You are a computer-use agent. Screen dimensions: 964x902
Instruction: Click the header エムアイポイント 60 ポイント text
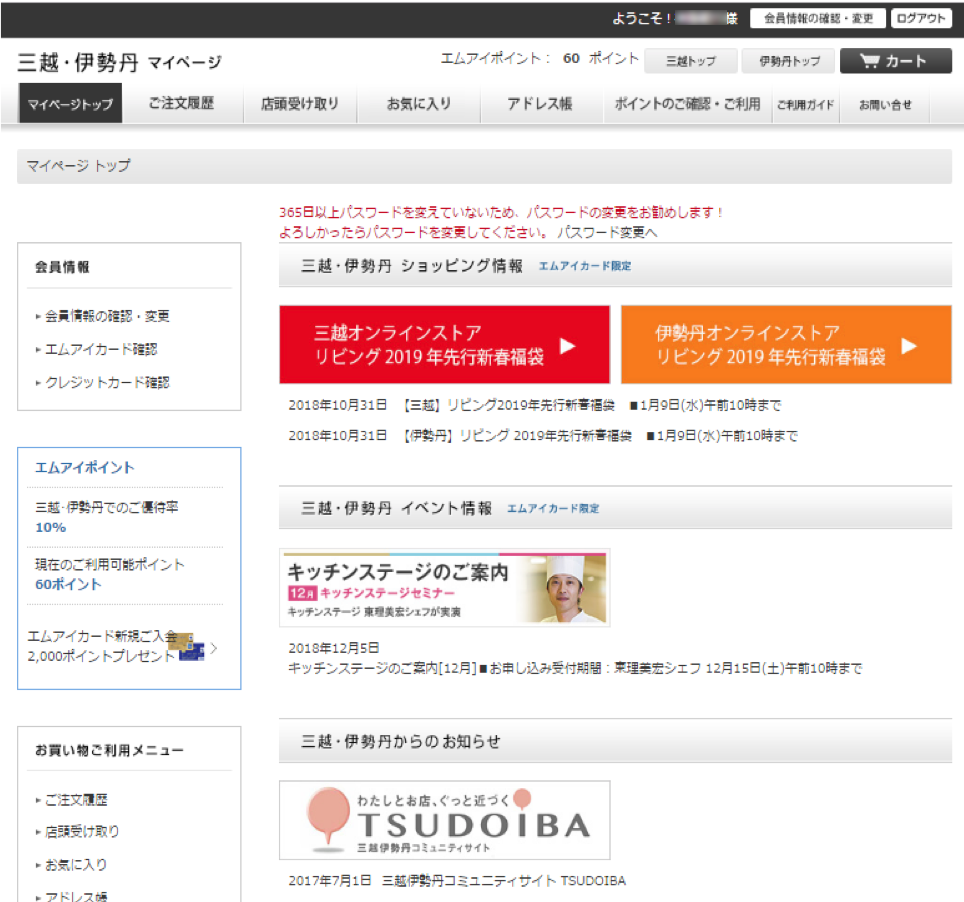tap(540, 58)
